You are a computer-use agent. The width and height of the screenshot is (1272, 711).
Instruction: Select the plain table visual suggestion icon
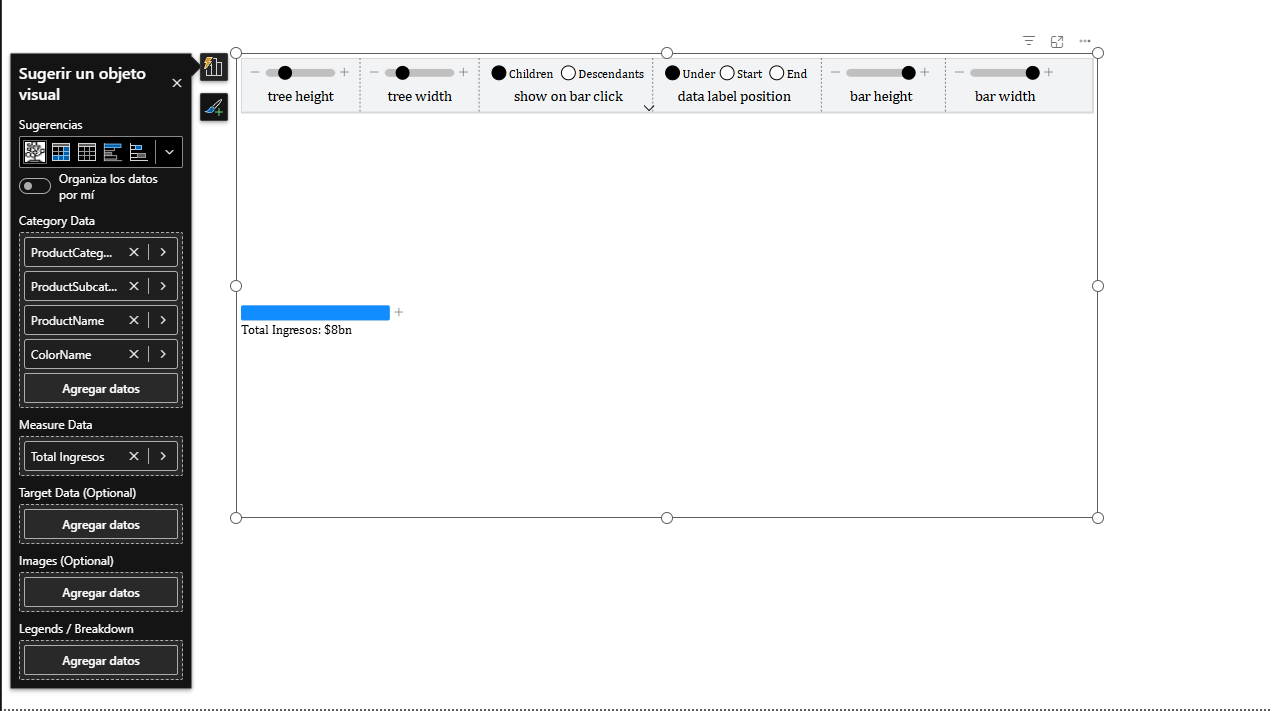pyautogui.click(x=87, y=152)
